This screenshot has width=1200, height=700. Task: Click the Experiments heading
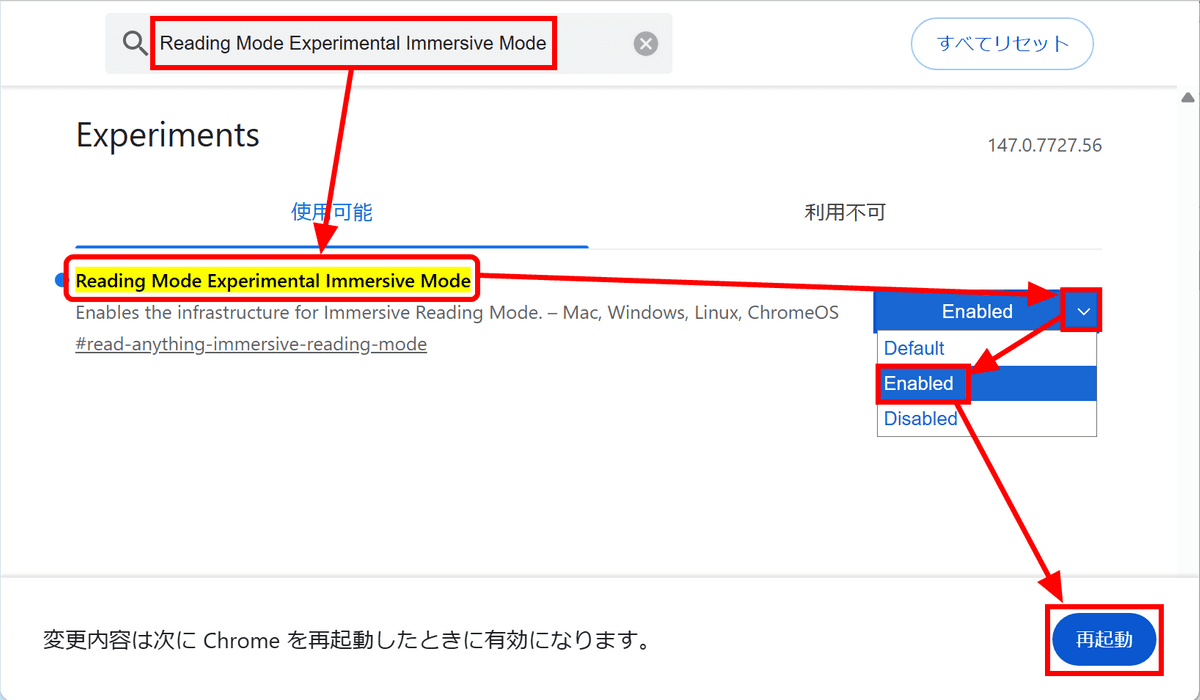pos(168,135)
